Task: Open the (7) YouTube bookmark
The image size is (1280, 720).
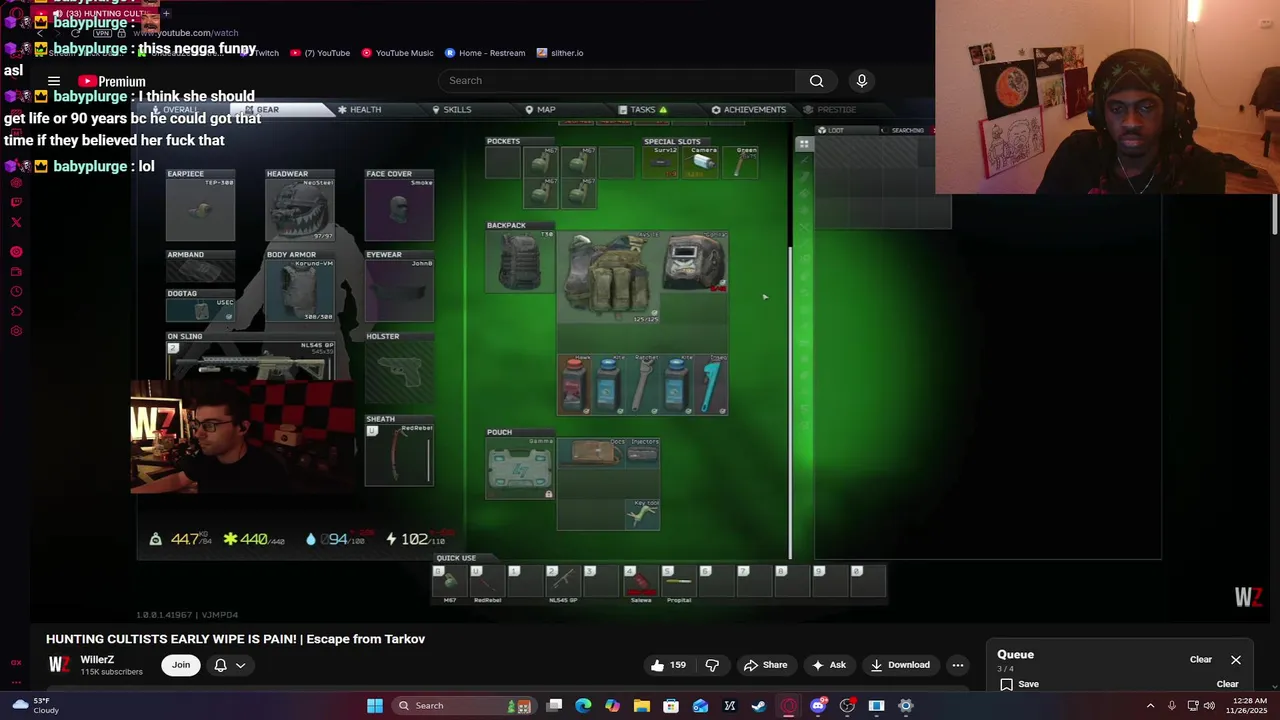Action: 320,53
